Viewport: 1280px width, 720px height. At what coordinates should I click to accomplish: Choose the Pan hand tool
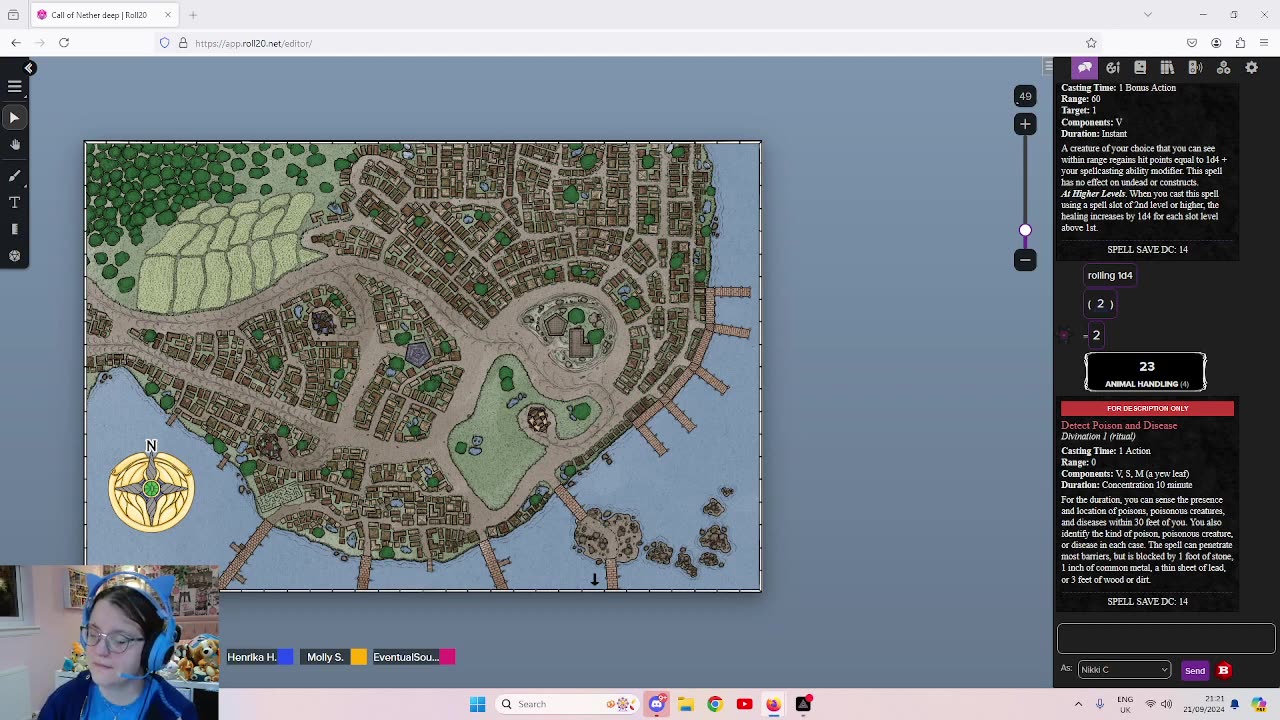coord(15,145)
